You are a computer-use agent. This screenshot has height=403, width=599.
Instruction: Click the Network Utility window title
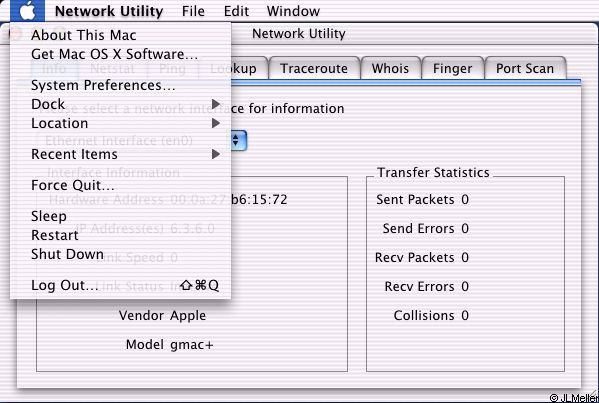coord(299,34)
